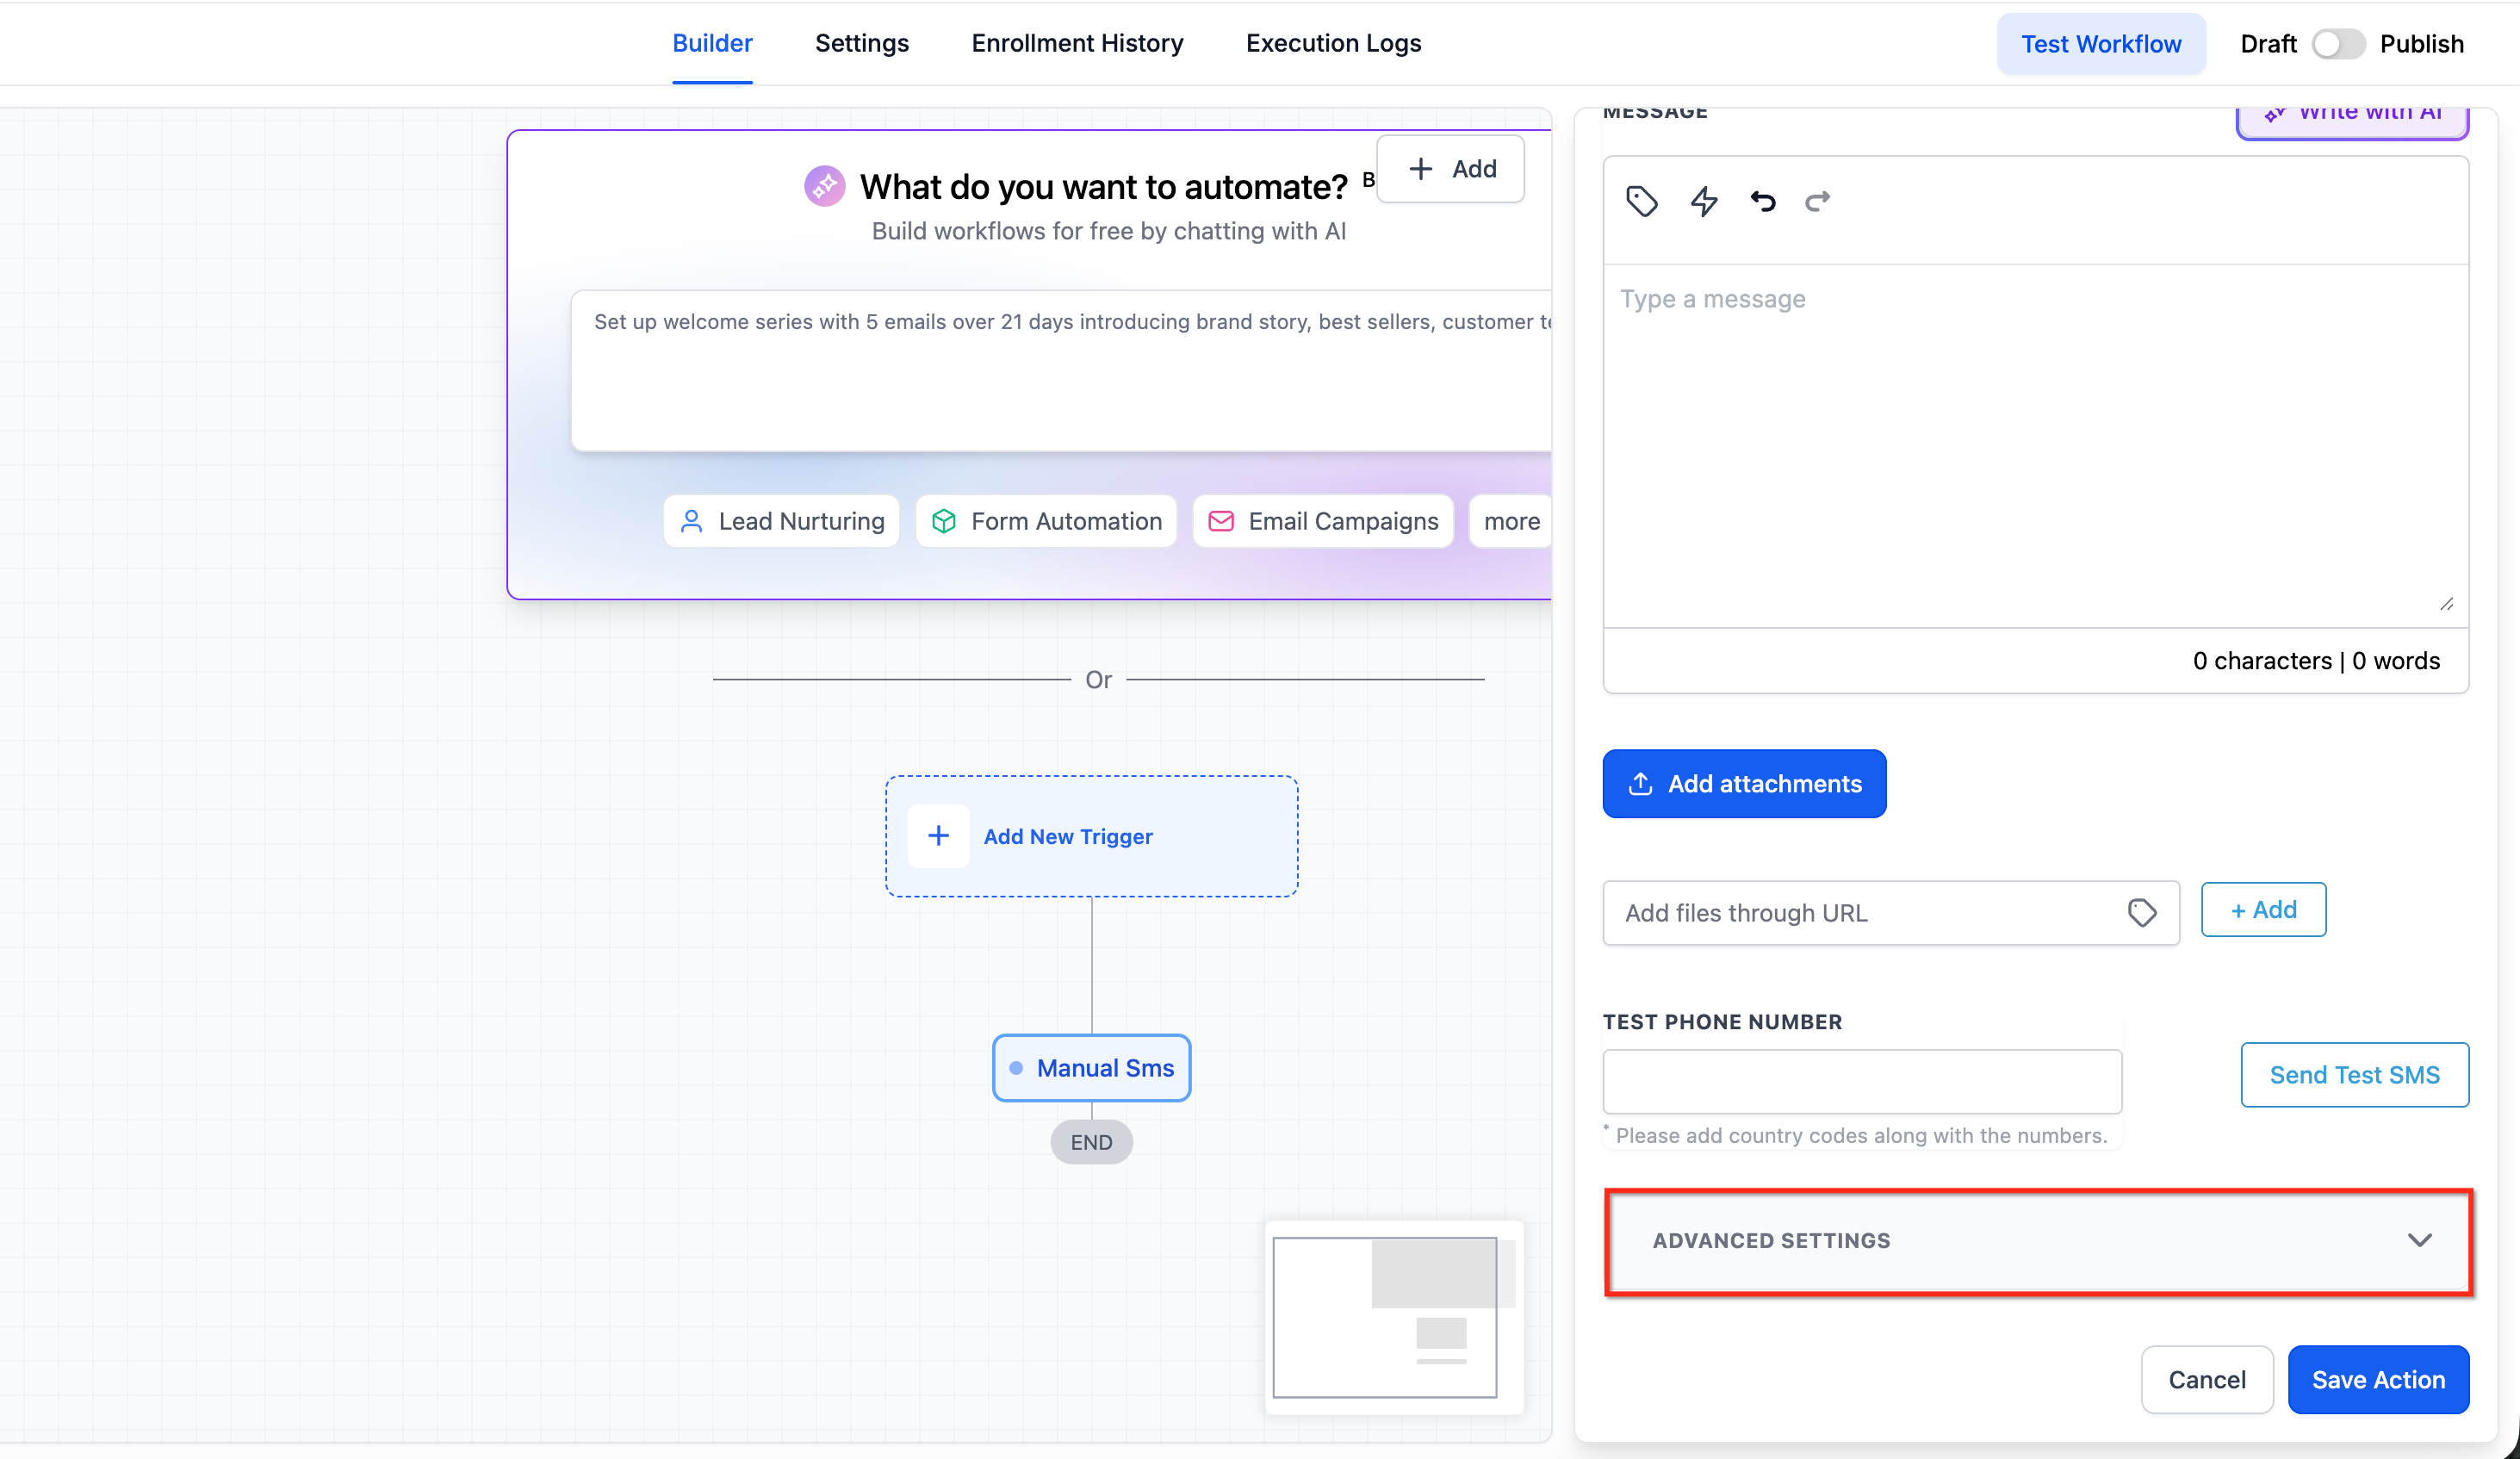Image resolution: width=2520 pixels, height=1459 pixels.
Task: Click the test phone number field
Action: (x=1861, y=1081)
